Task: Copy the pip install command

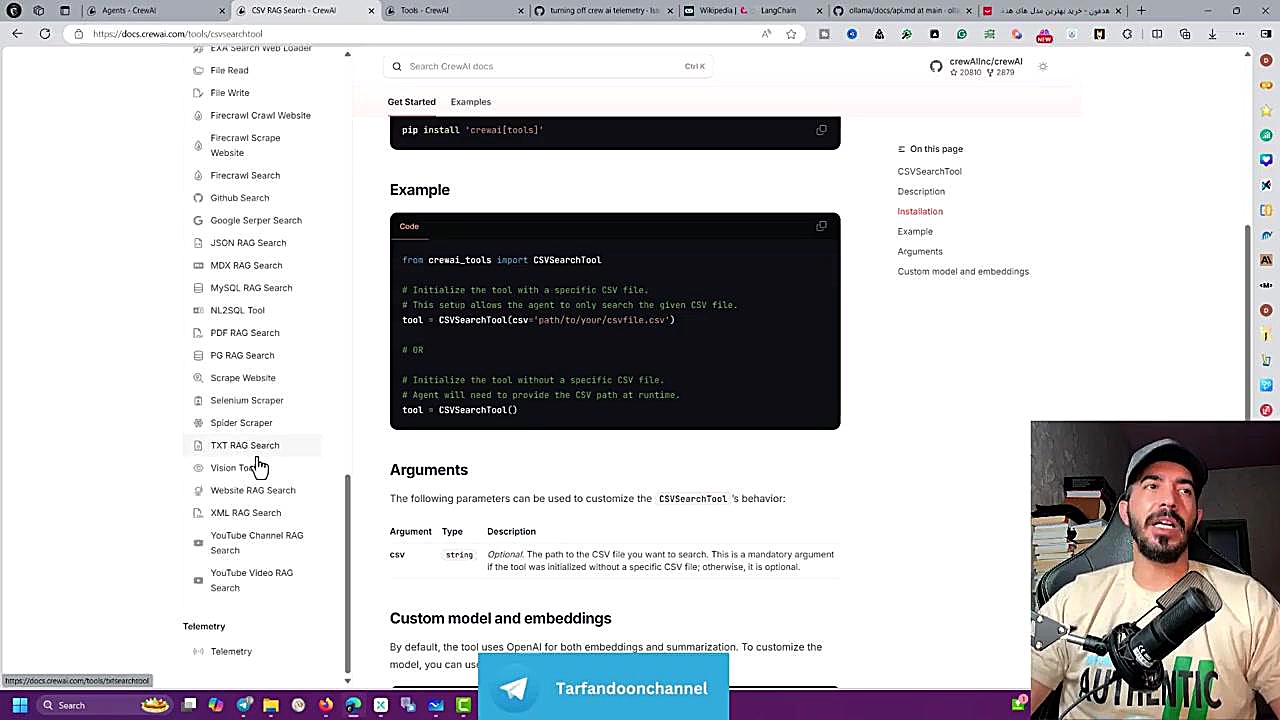Action: [821, 130]
